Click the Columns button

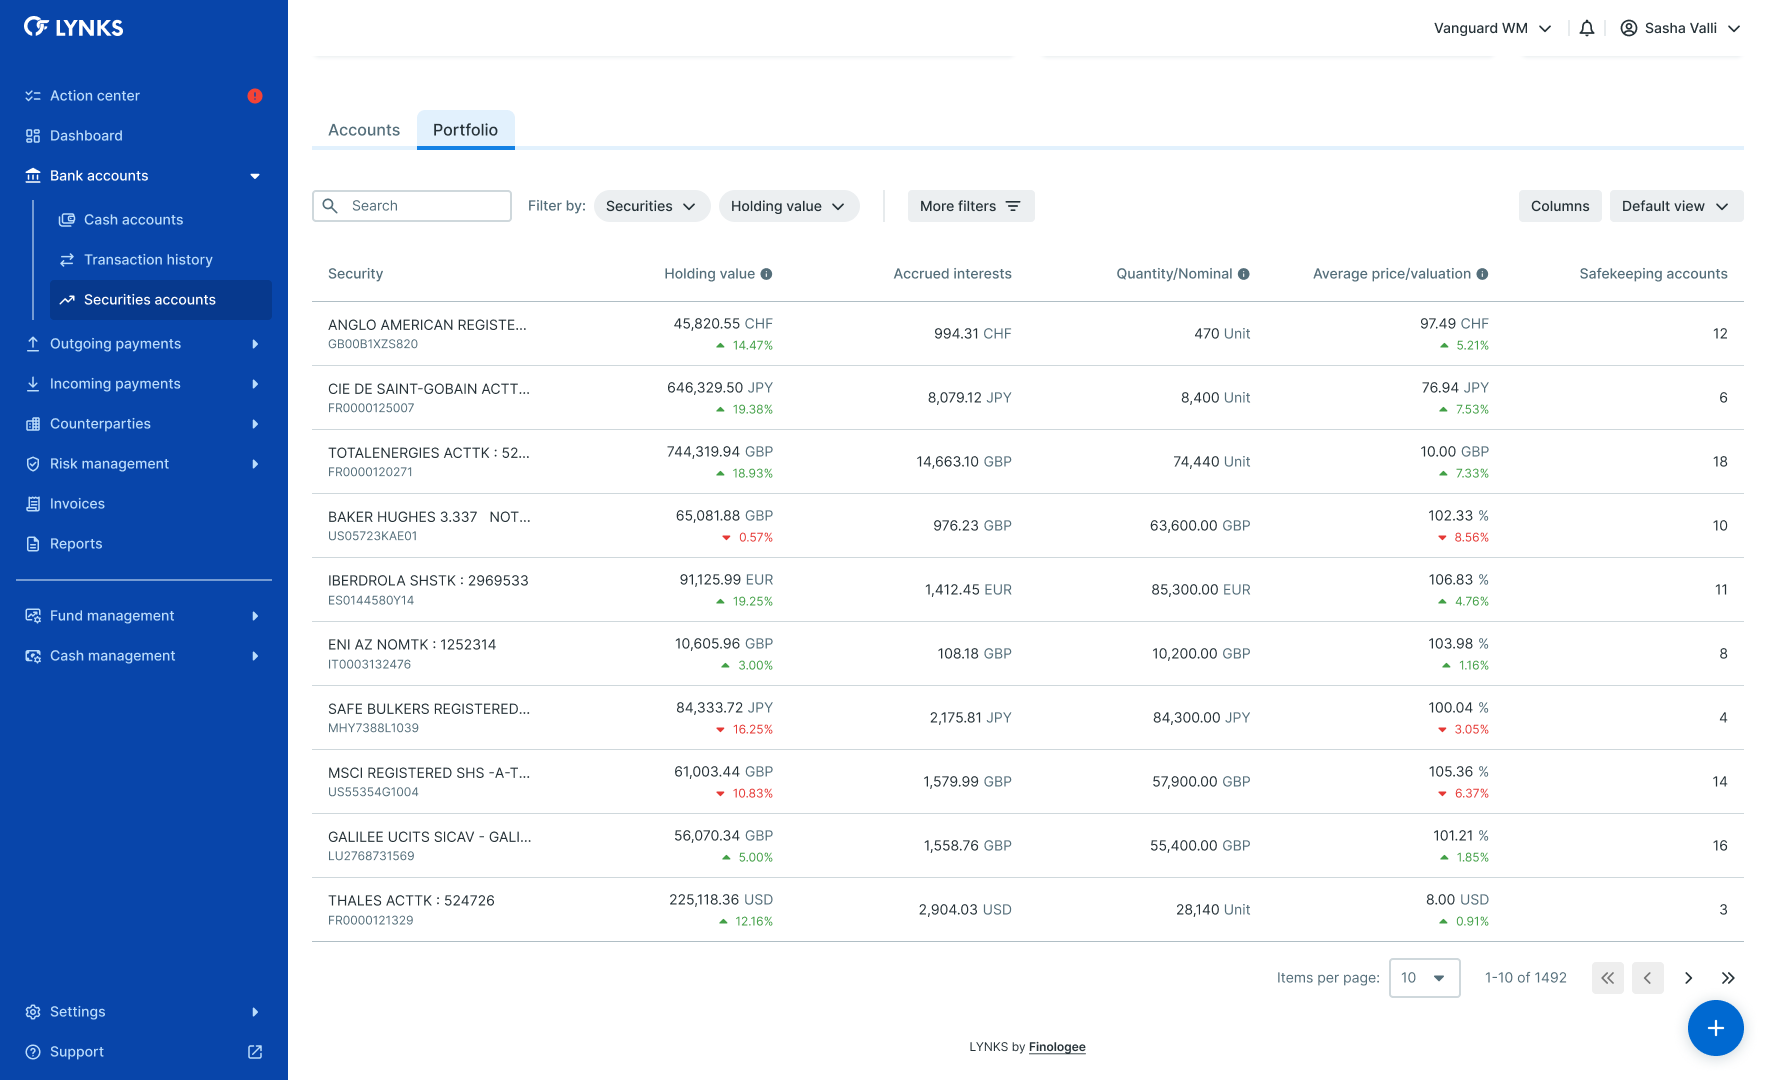[1560, 206]
